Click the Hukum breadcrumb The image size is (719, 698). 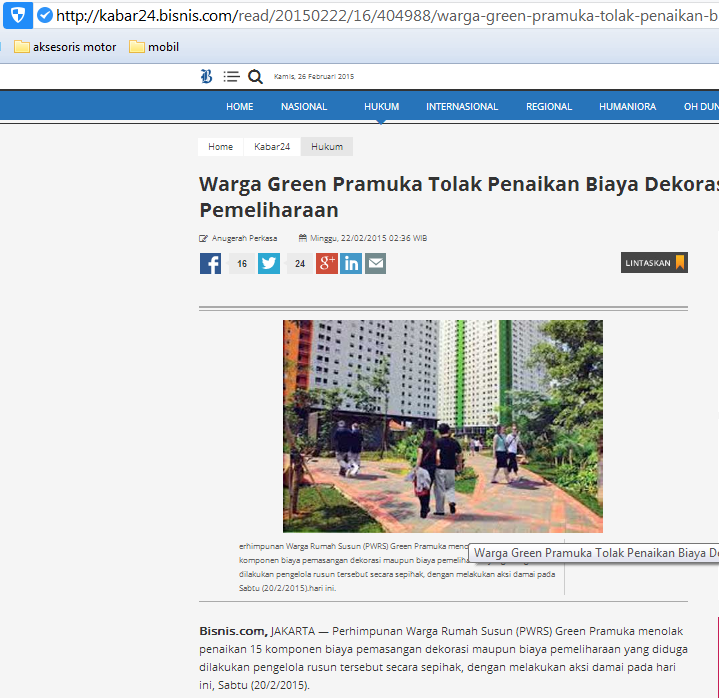click(327, 147)
